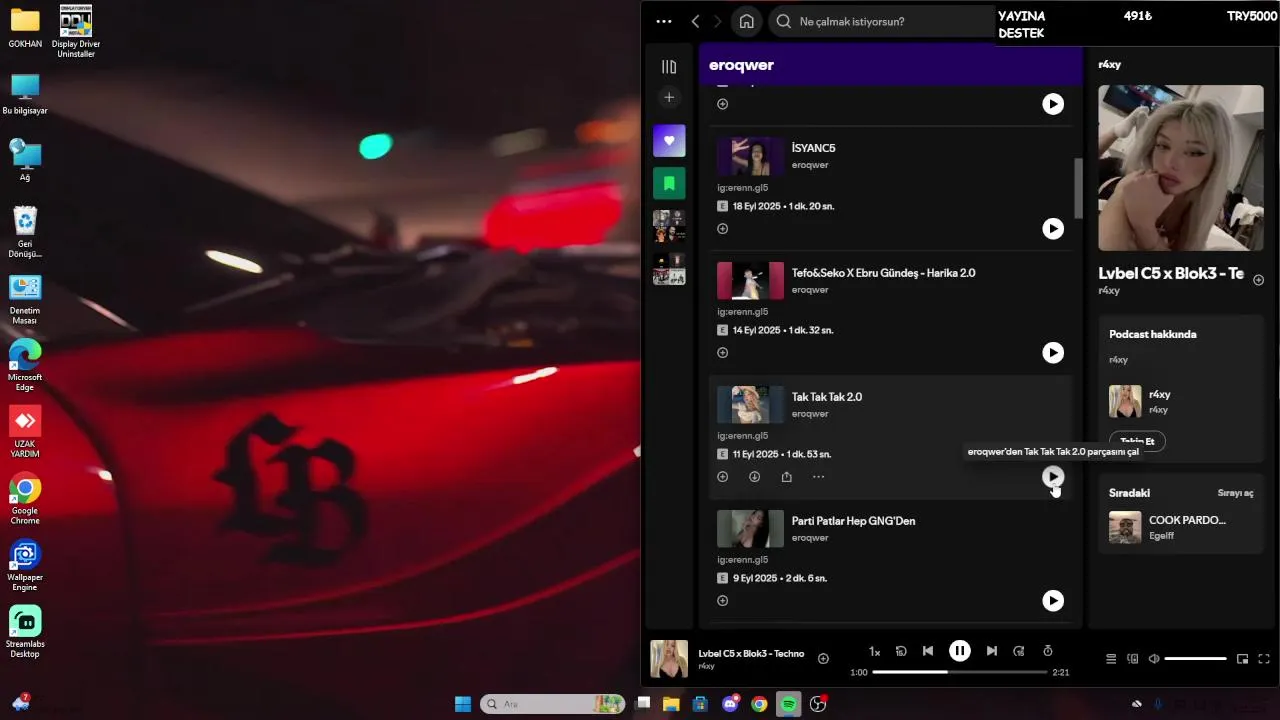Image resolution: width=1280 pixels, height=720 pixels.
Task: Click Spotify taskbar icon
Action: [x=789, y=704]
